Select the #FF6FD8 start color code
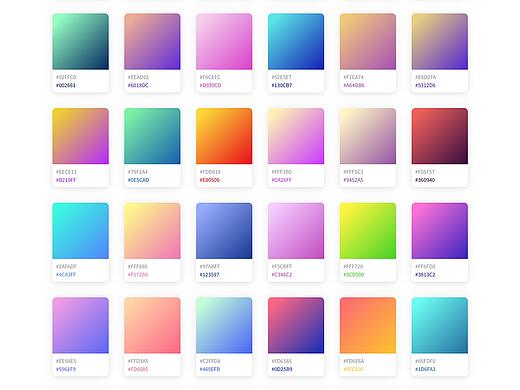Viewport: 520px width, 390px height. coord(425,267)
